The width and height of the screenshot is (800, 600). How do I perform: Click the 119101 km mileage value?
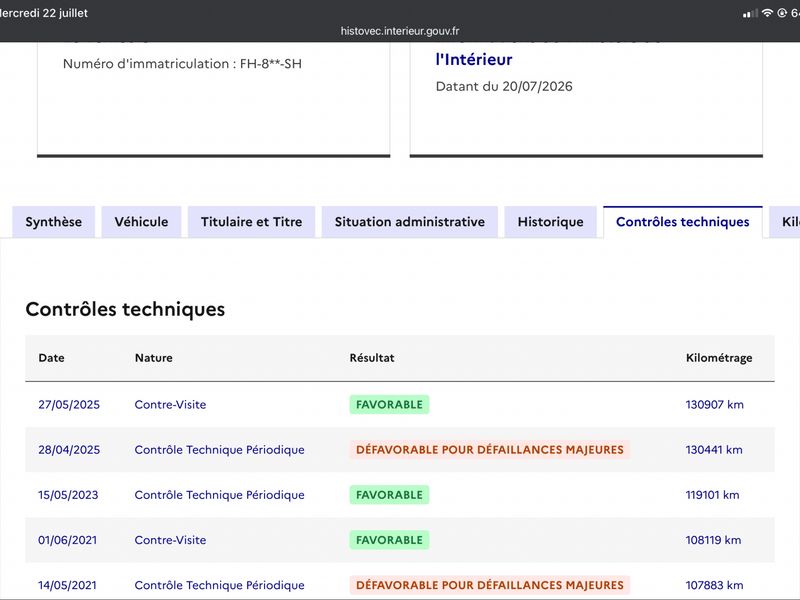[x=712, y=495]
